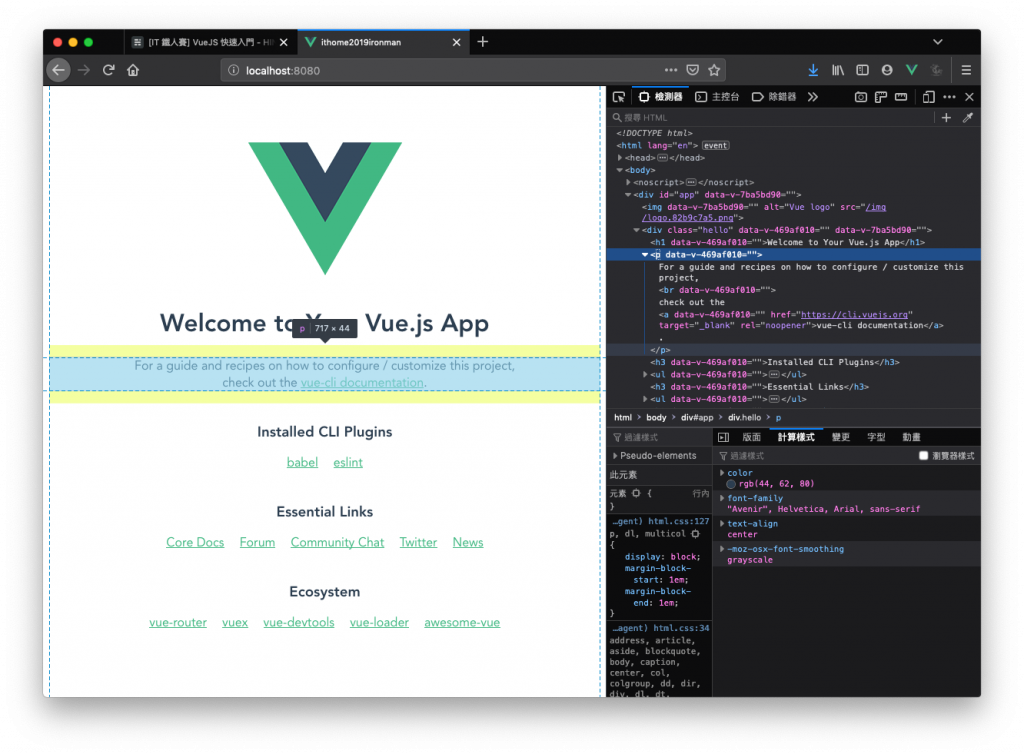Click the rgb(44, 62, 80) color swatch

pyautogui.click(x=731, y=484)
